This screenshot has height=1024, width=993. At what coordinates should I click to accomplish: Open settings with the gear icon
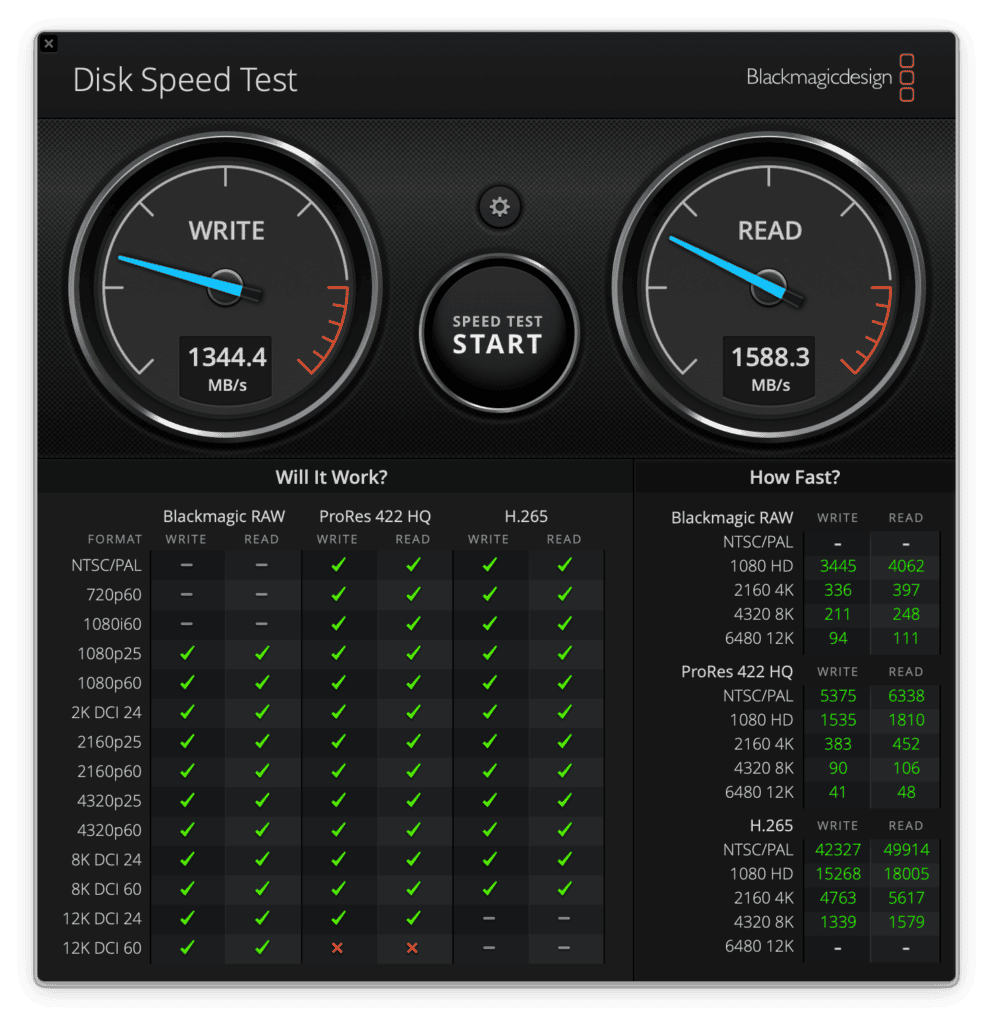point(499,207)
